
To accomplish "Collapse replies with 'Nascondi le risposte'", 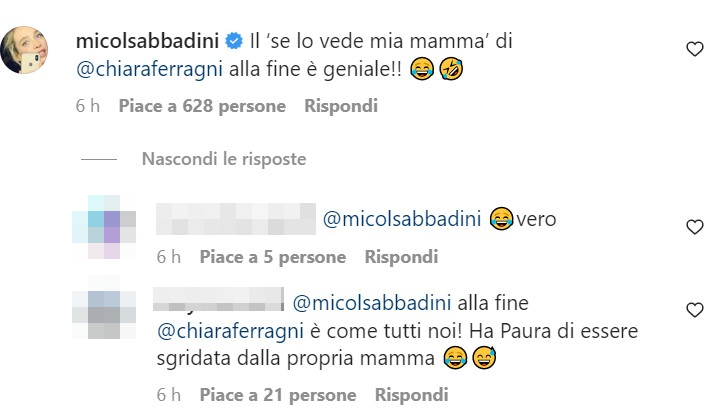I will 223,158.
